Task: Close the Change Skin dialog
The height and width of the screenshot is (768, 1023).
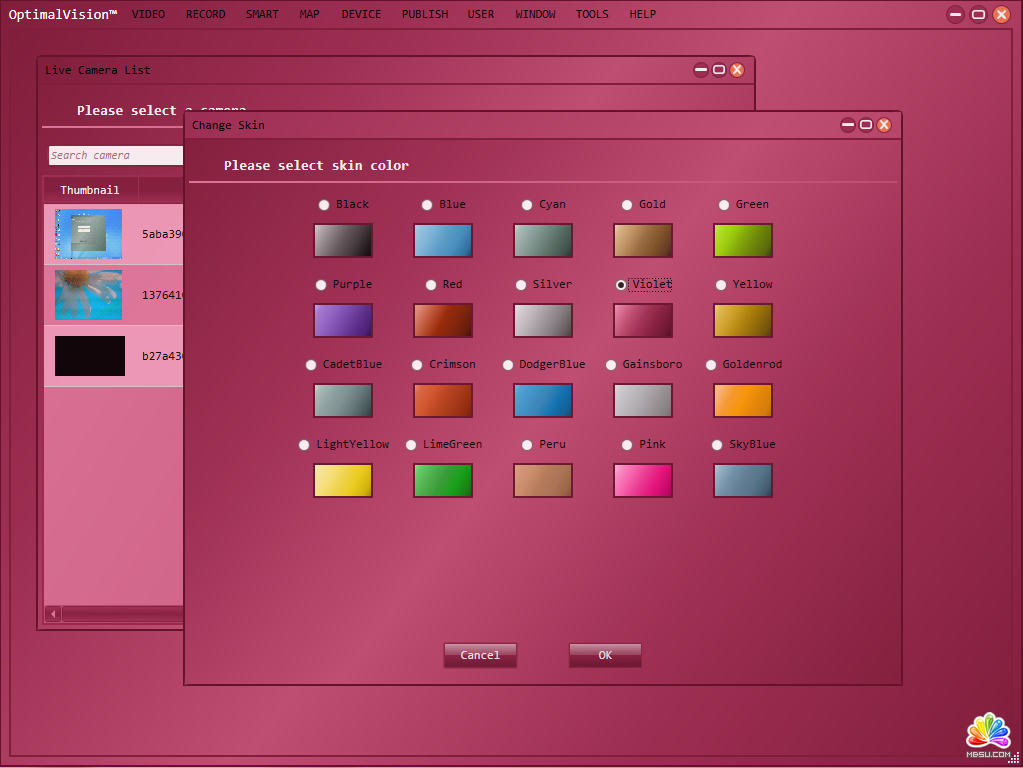Action: pyautogui.click(x=885, y=125)
